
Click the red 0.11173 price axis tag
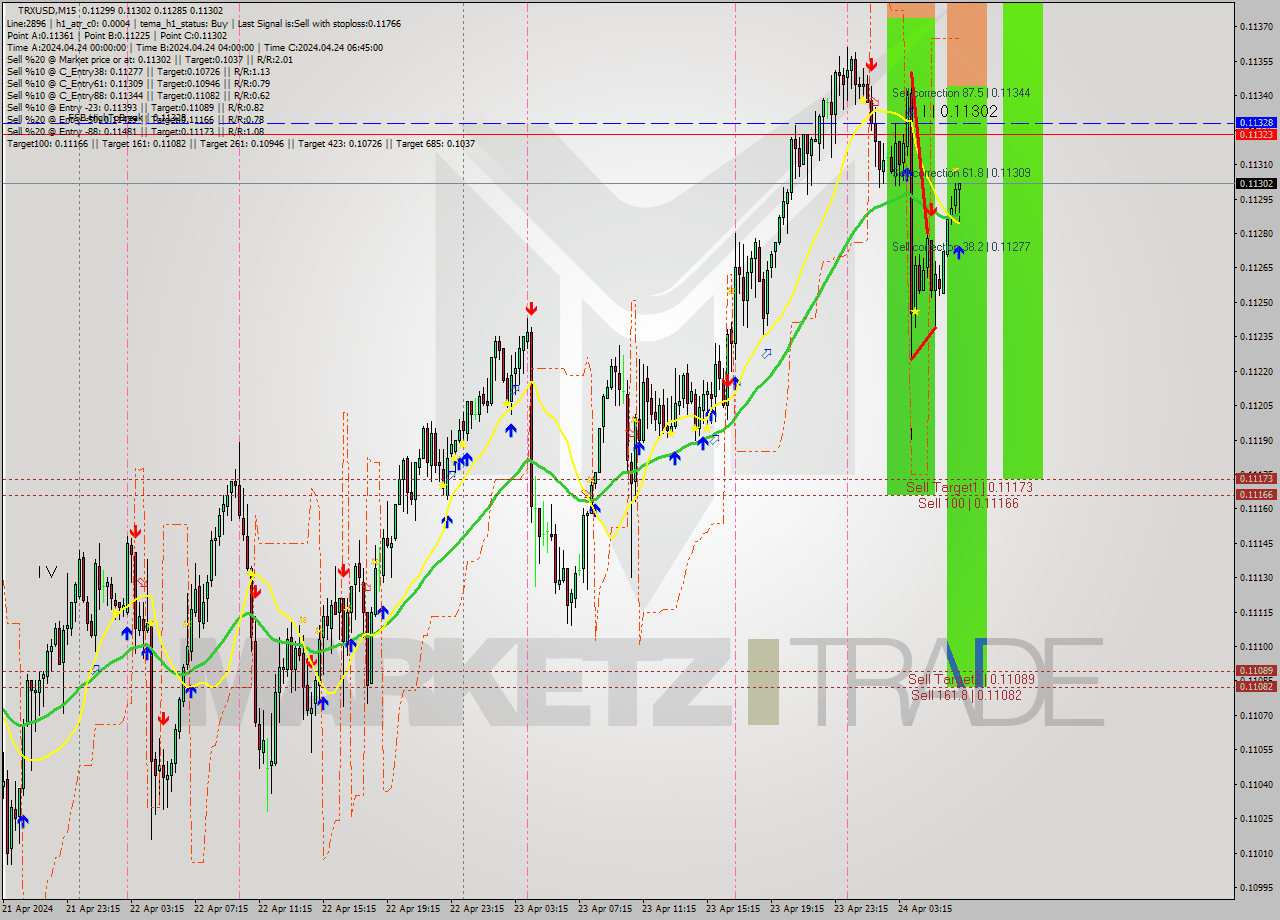[1255, 479]
